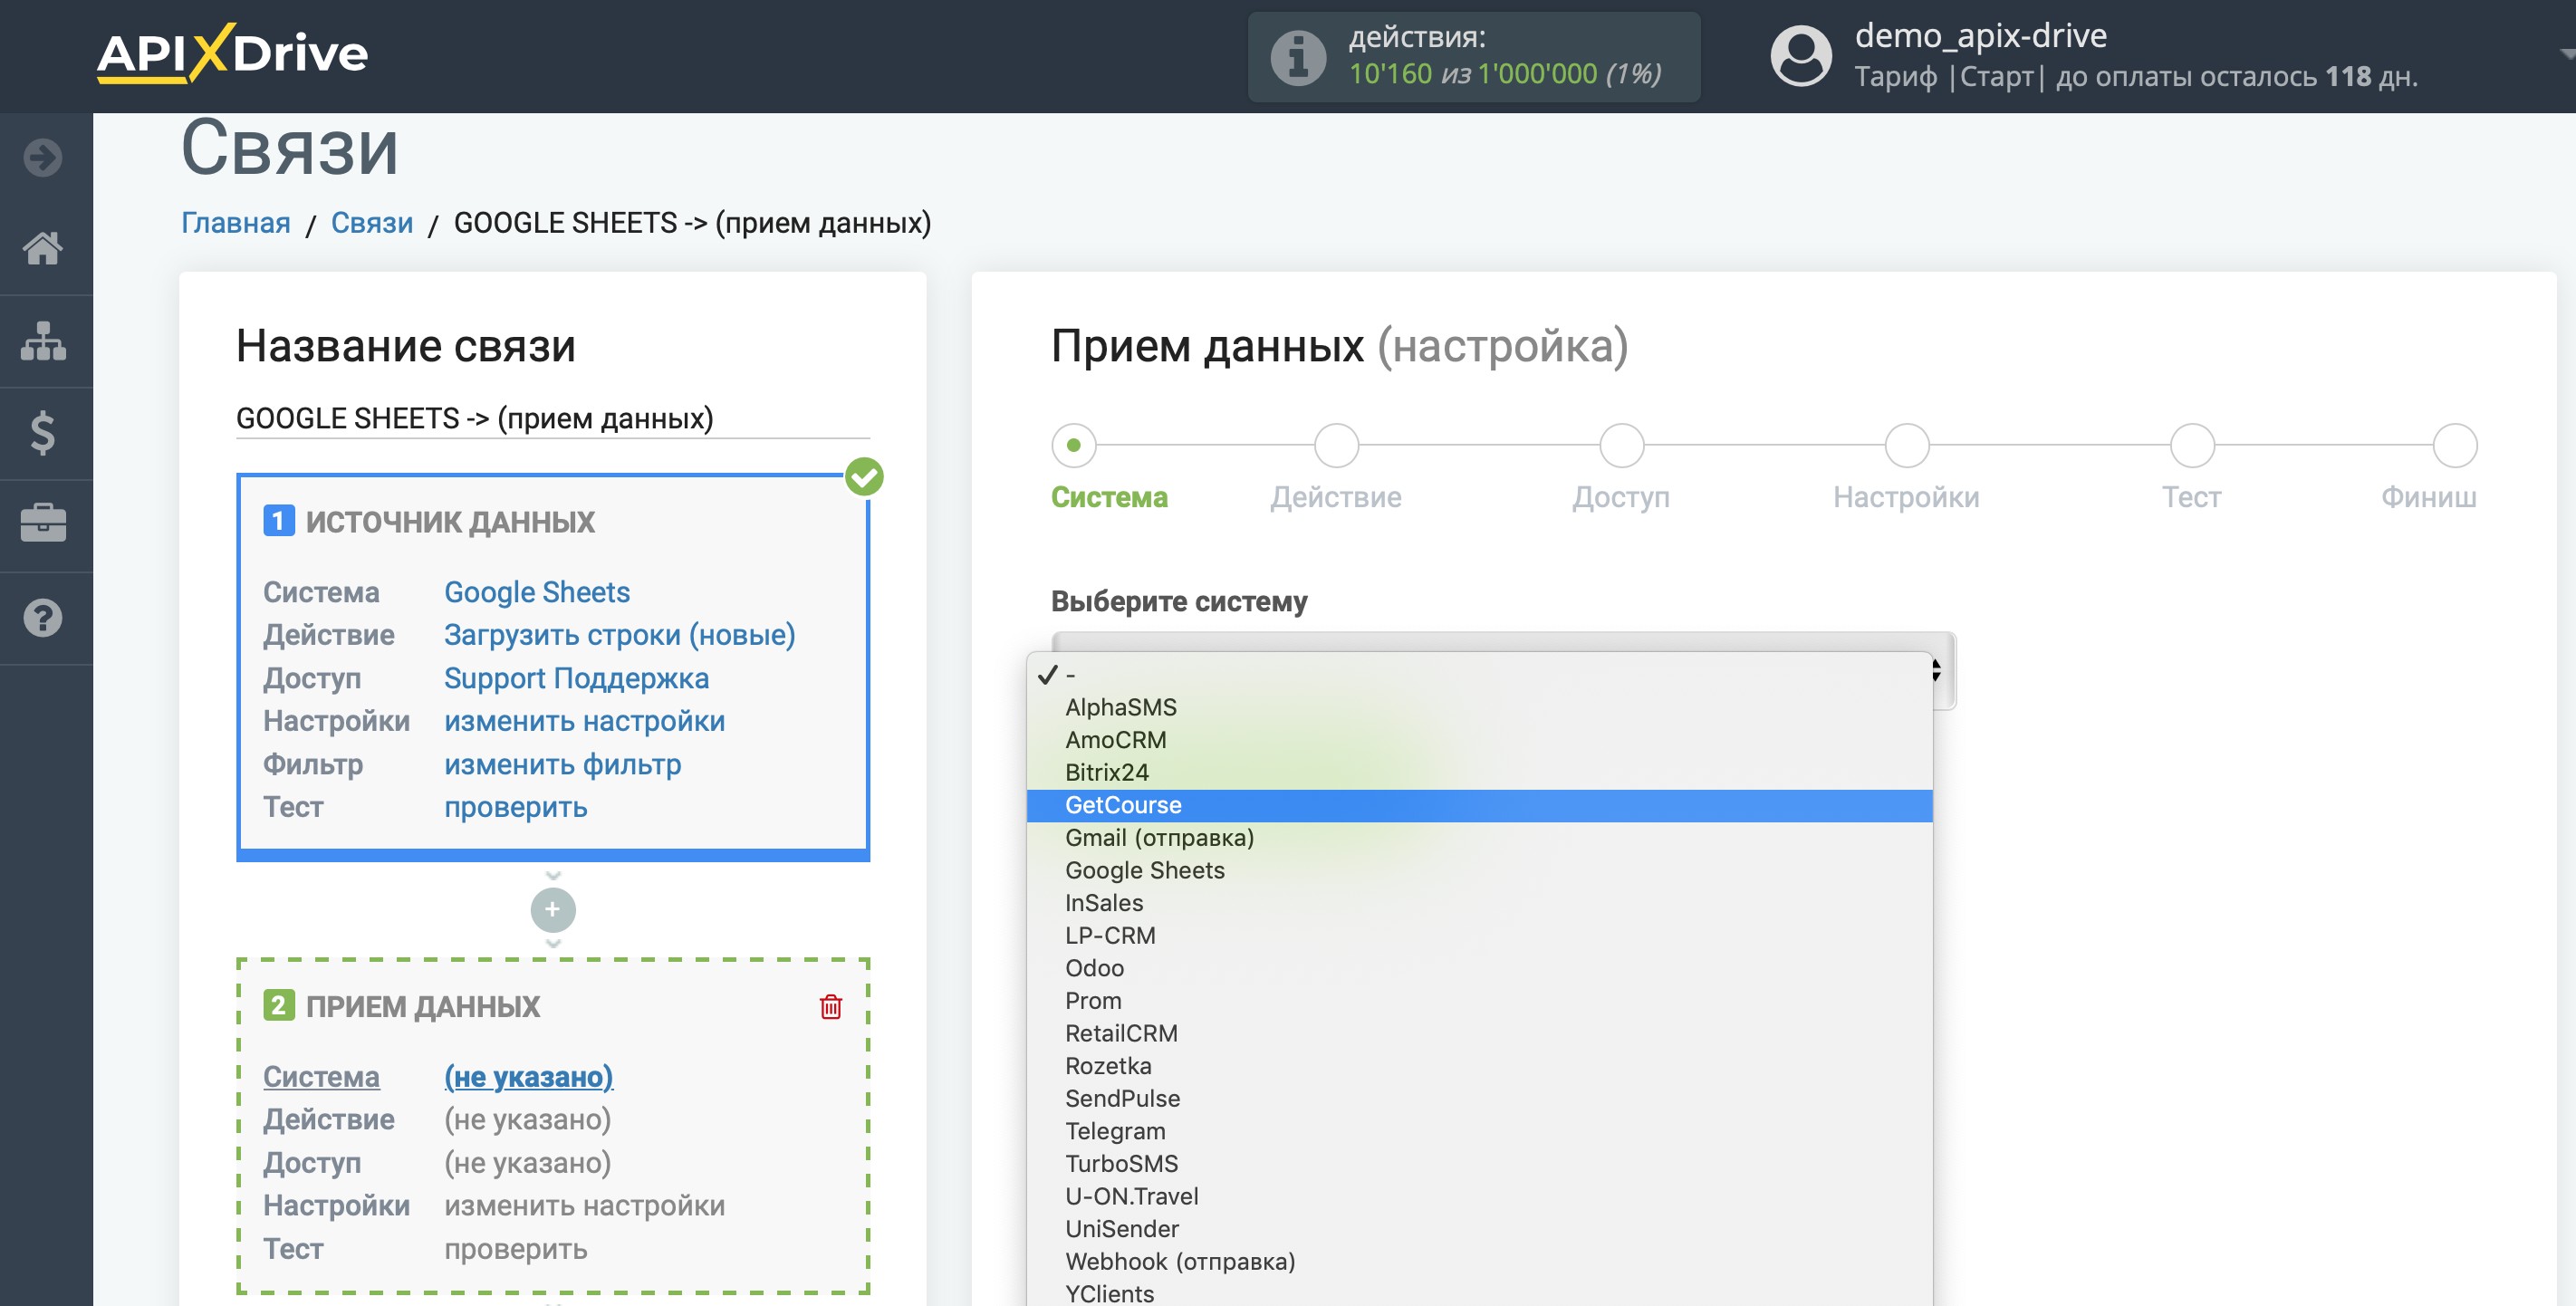
Task: Pick RetailCRM from the system options
Action: tap(1479, 1034)
